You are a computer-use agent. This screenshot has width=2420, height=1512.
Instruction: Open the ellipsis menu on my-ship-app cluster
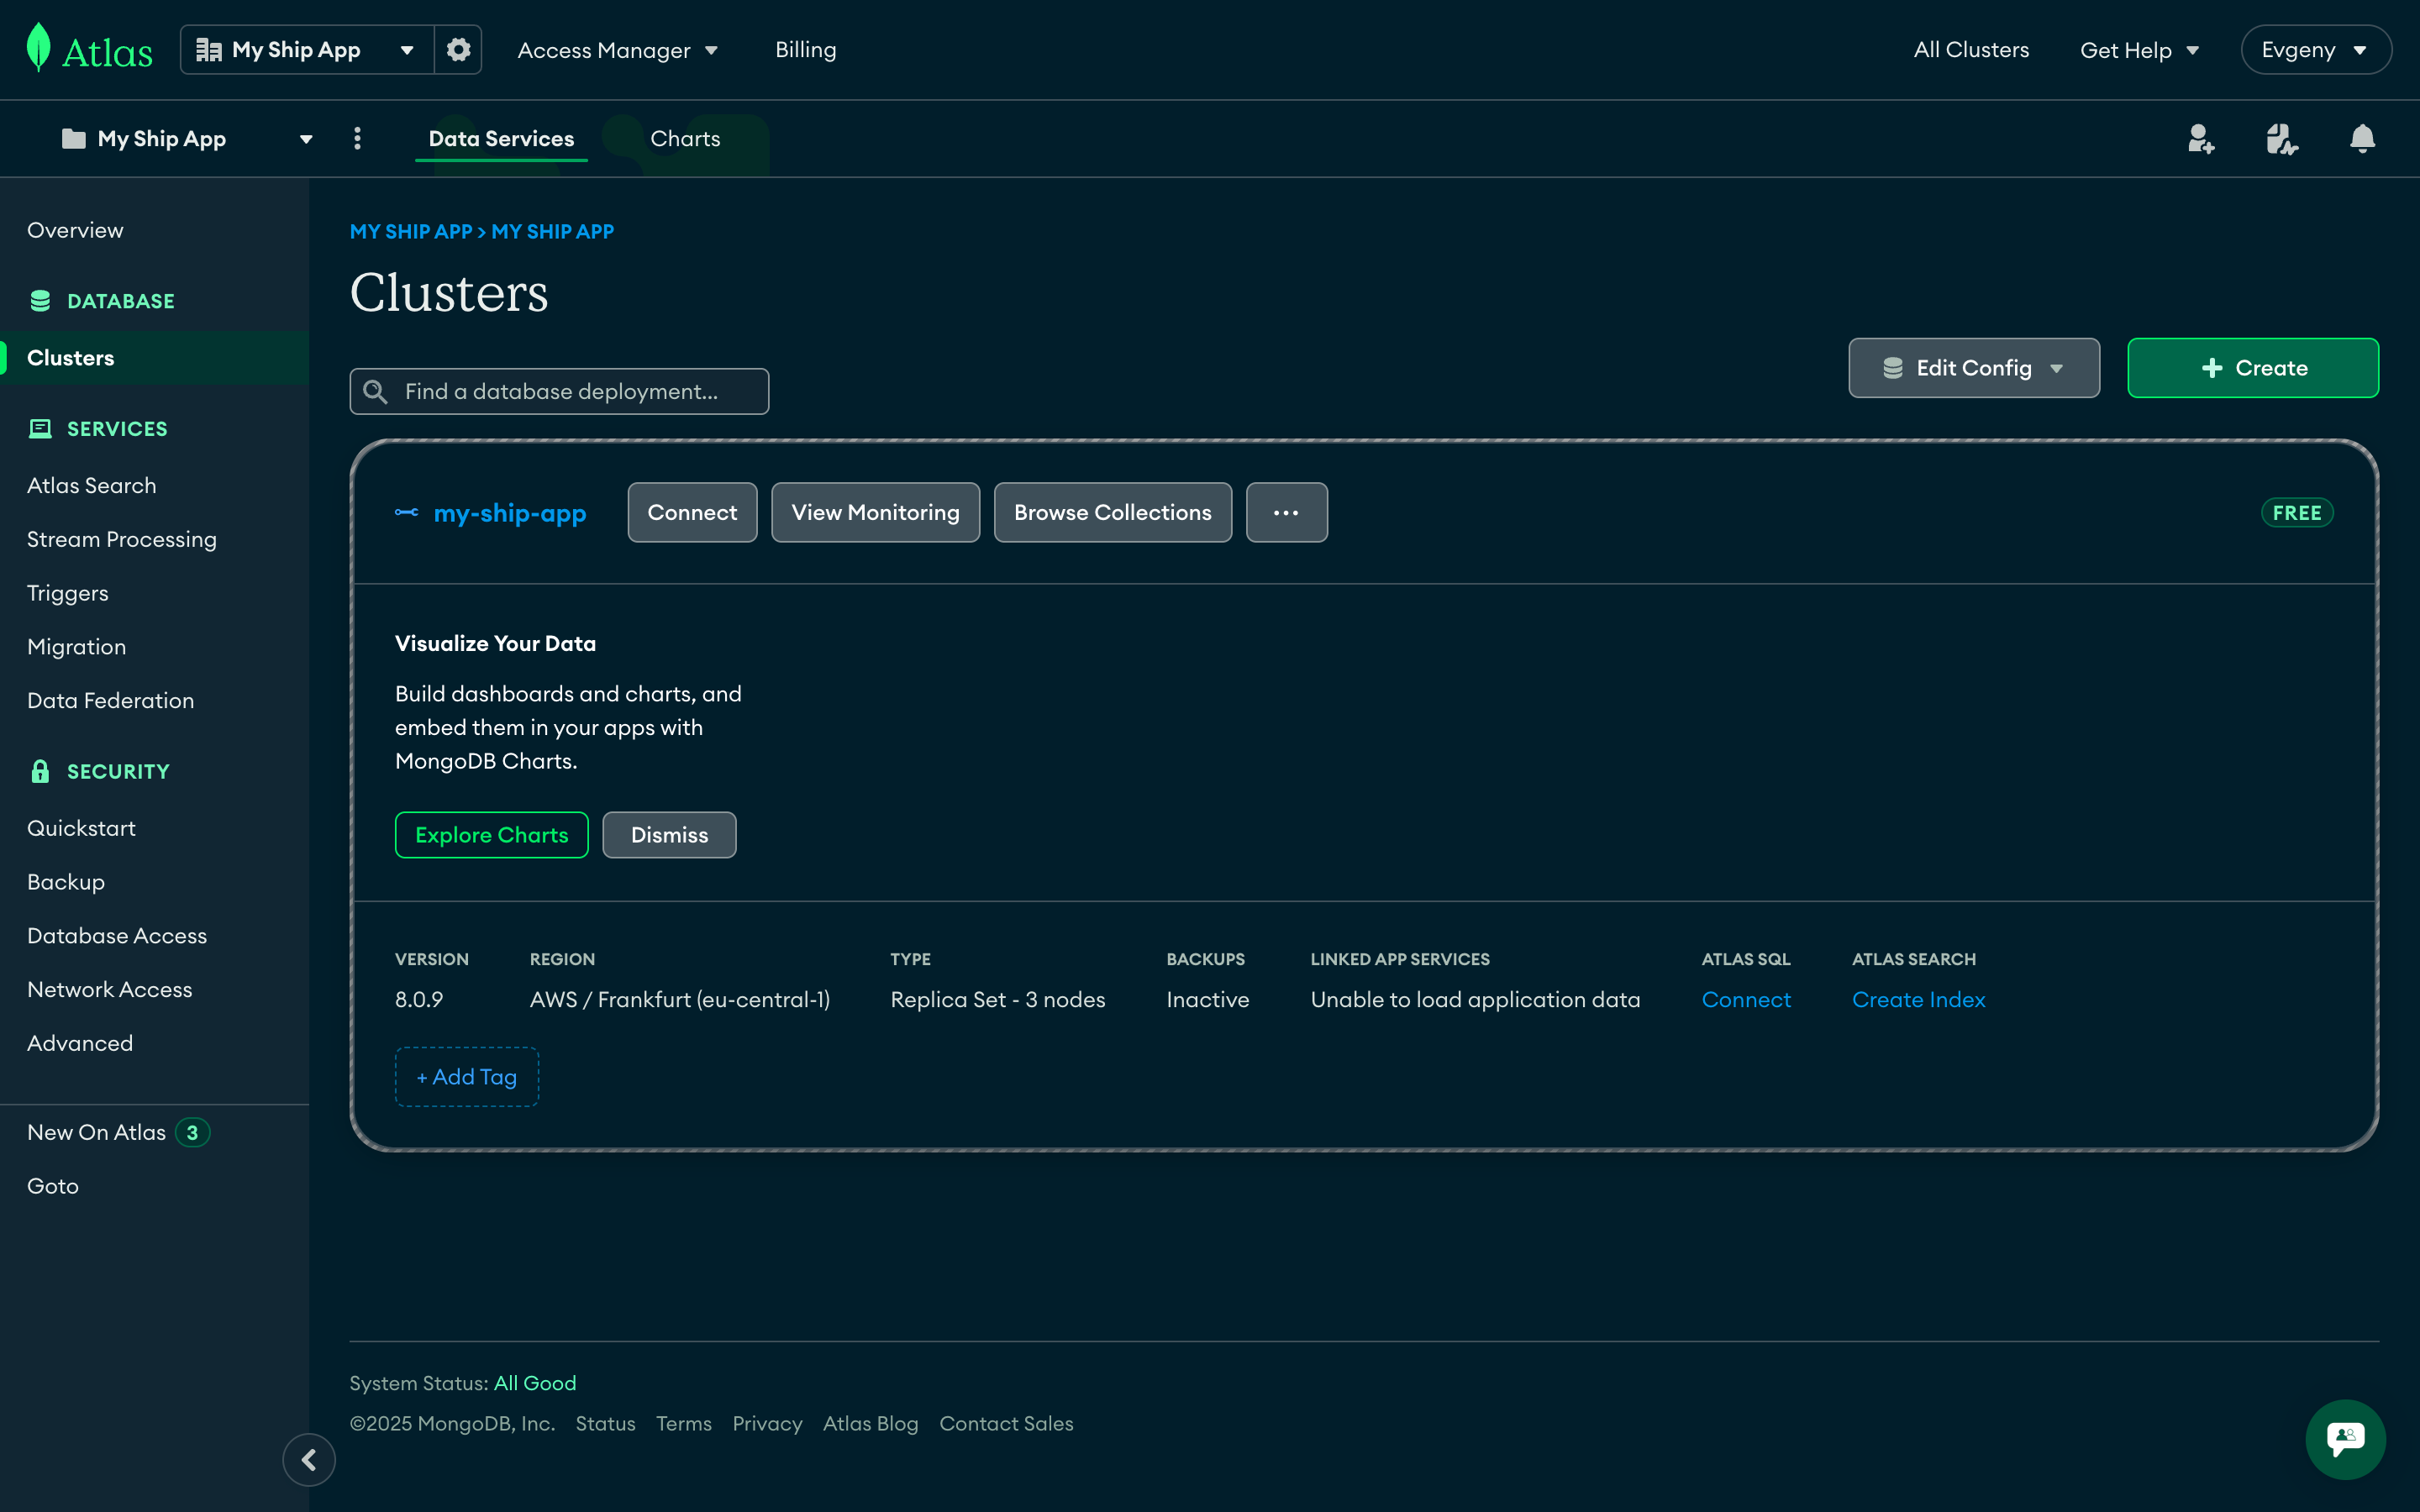tap(1286, 512)
